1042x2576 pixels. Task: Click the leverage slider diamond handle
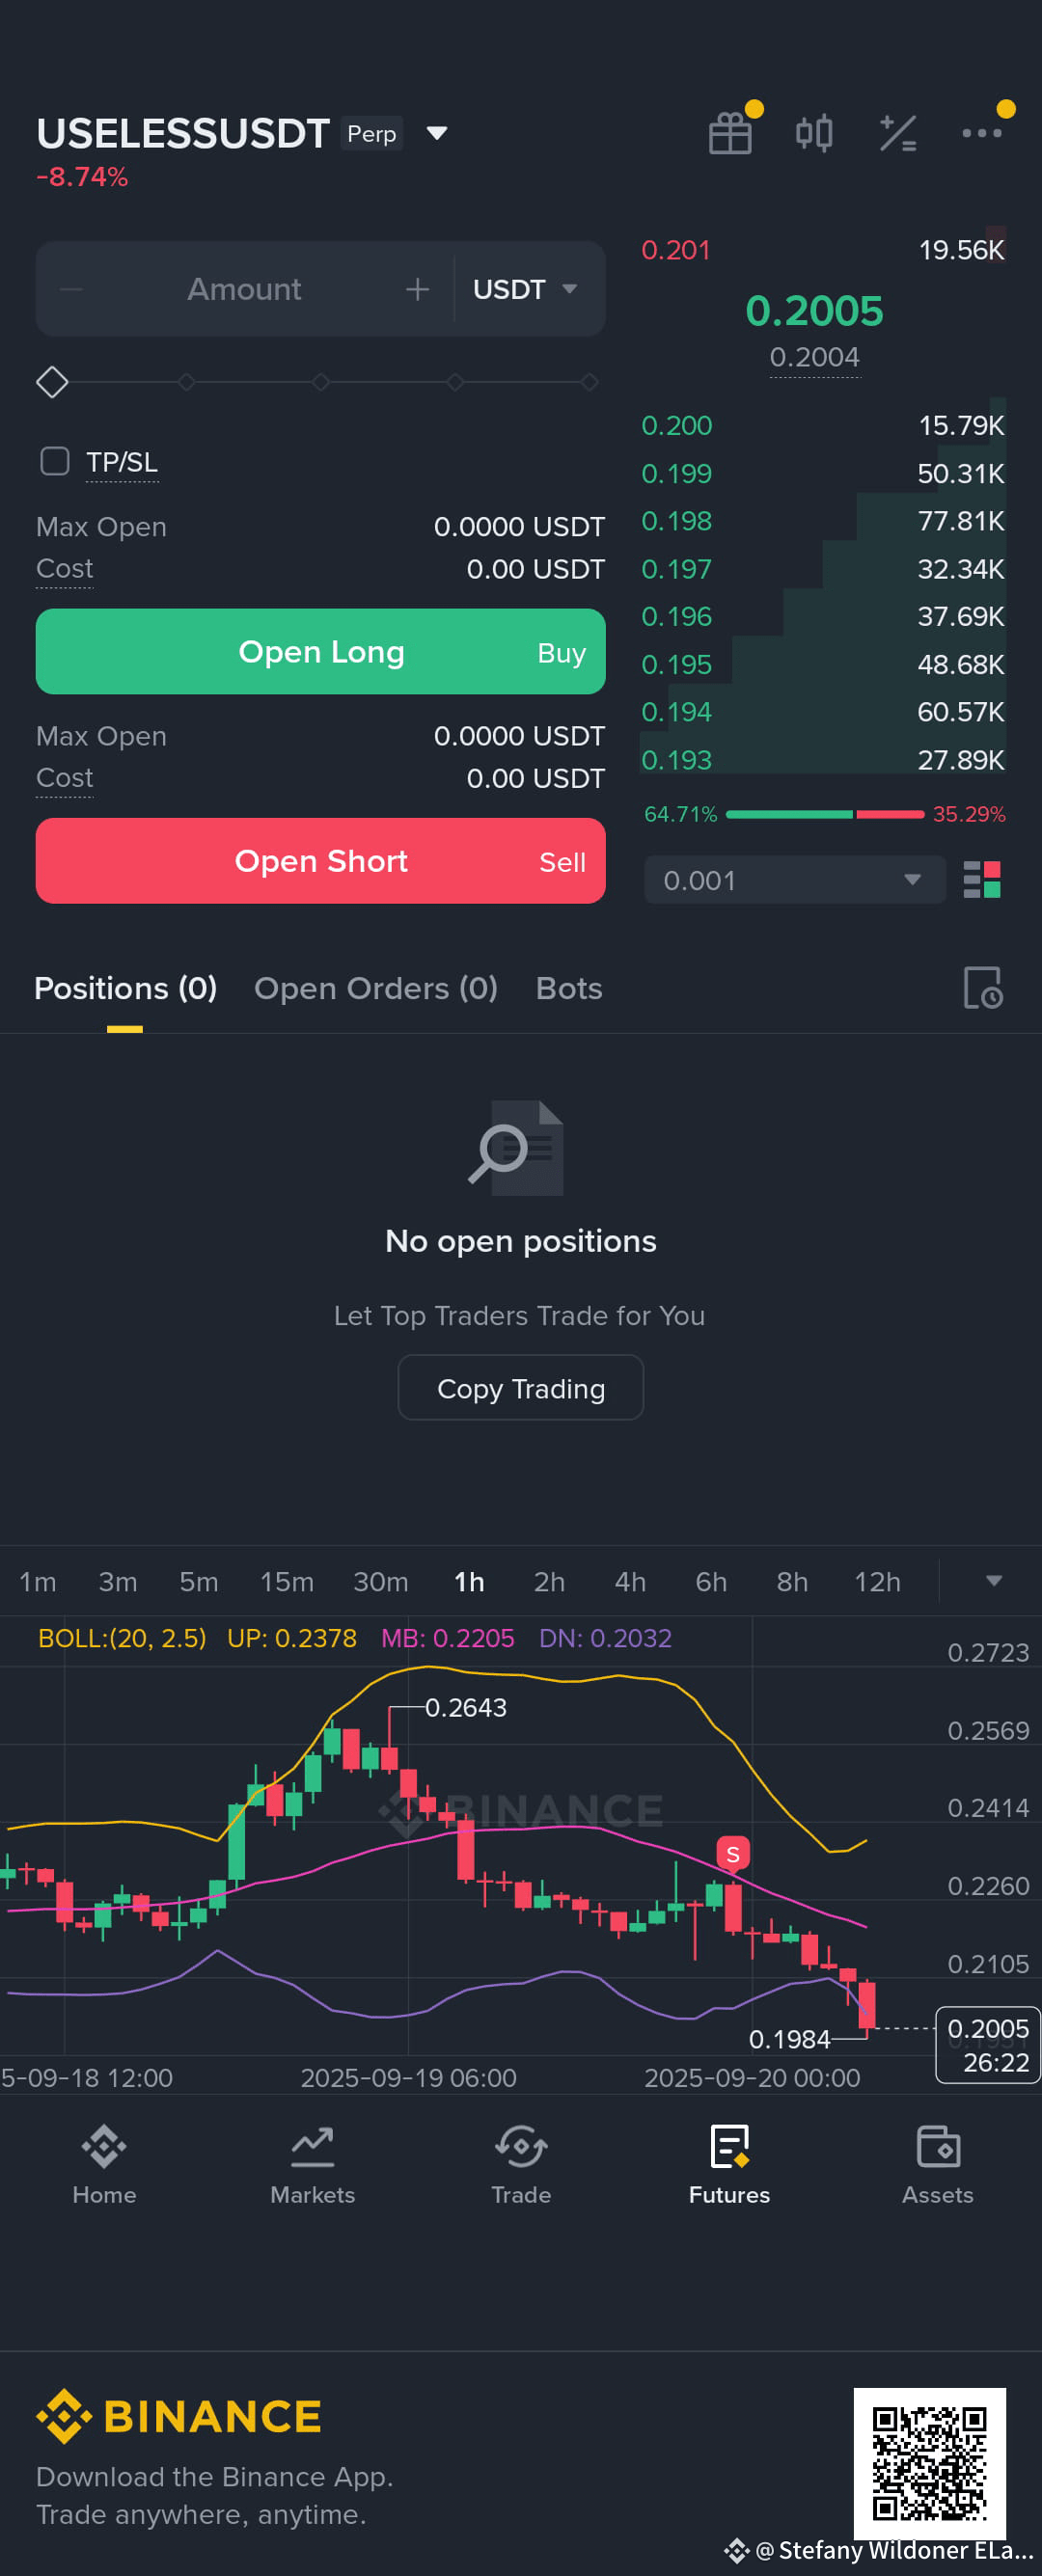point(52,382)
